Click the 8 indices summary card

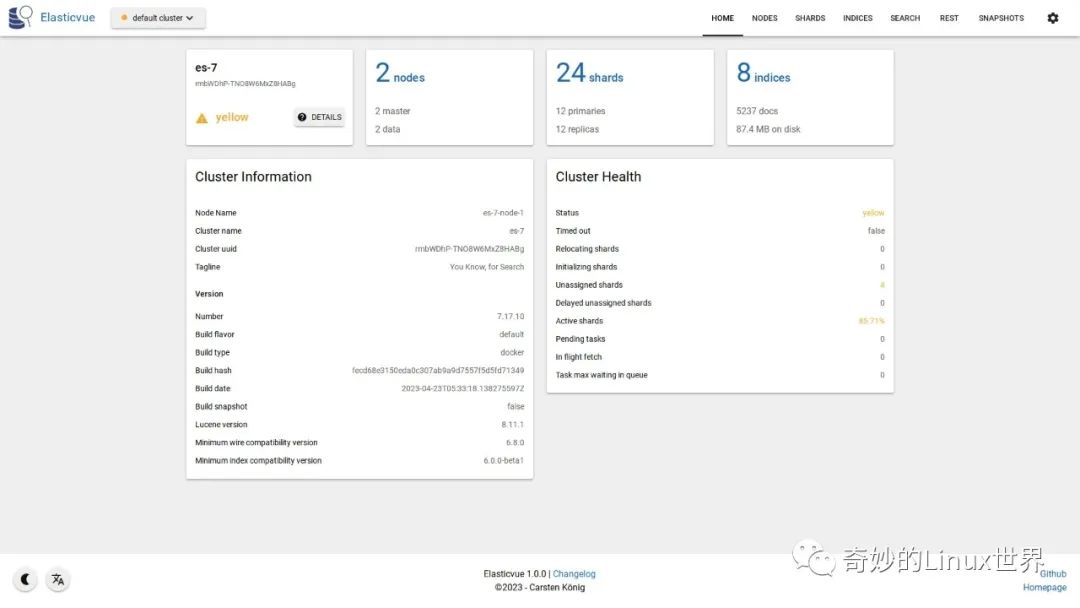click(x=810, y=96)
